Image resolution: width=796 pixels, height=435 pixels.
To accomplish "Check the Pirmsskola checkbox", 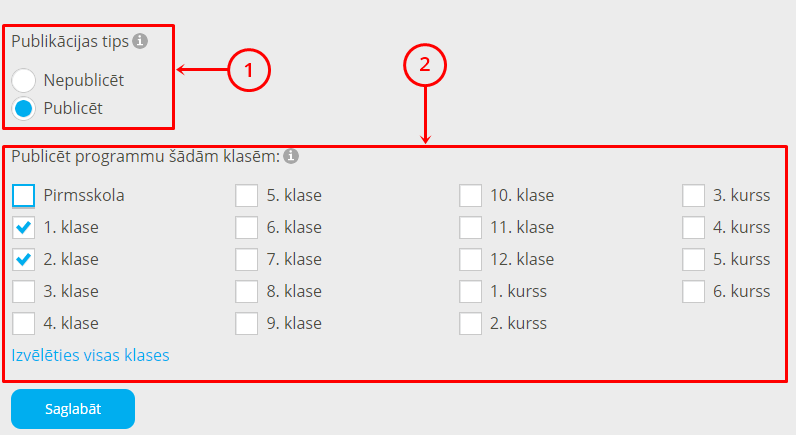I will pos(24,195).
